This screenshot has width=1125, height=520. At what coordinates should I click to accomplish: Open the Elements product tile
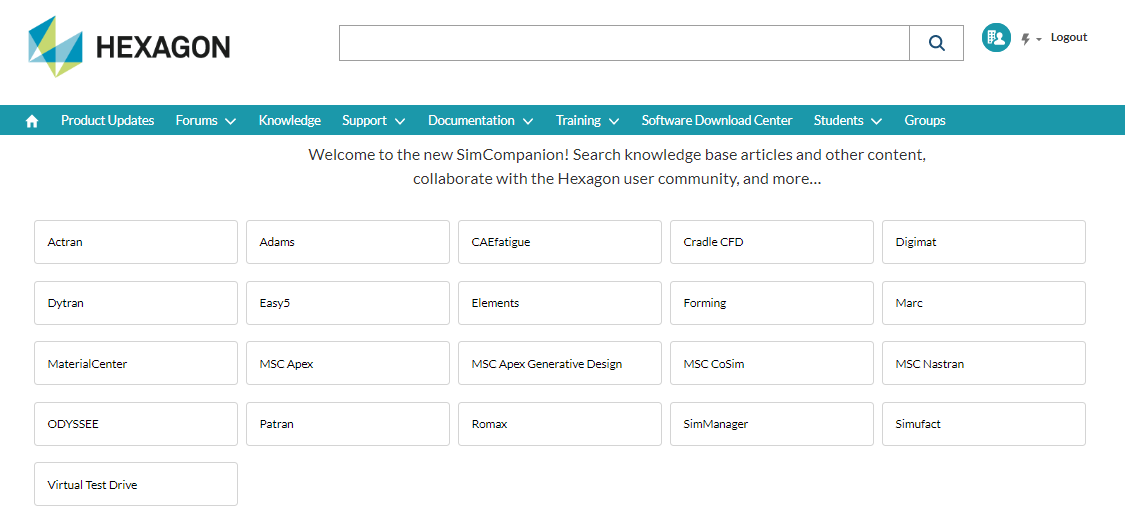[x=560, y=303]
